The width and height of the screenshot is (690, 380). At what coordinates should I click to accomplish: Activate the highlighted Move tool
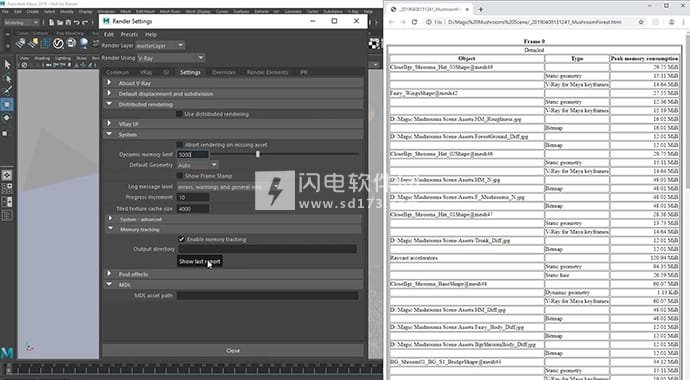click(7, 105)
